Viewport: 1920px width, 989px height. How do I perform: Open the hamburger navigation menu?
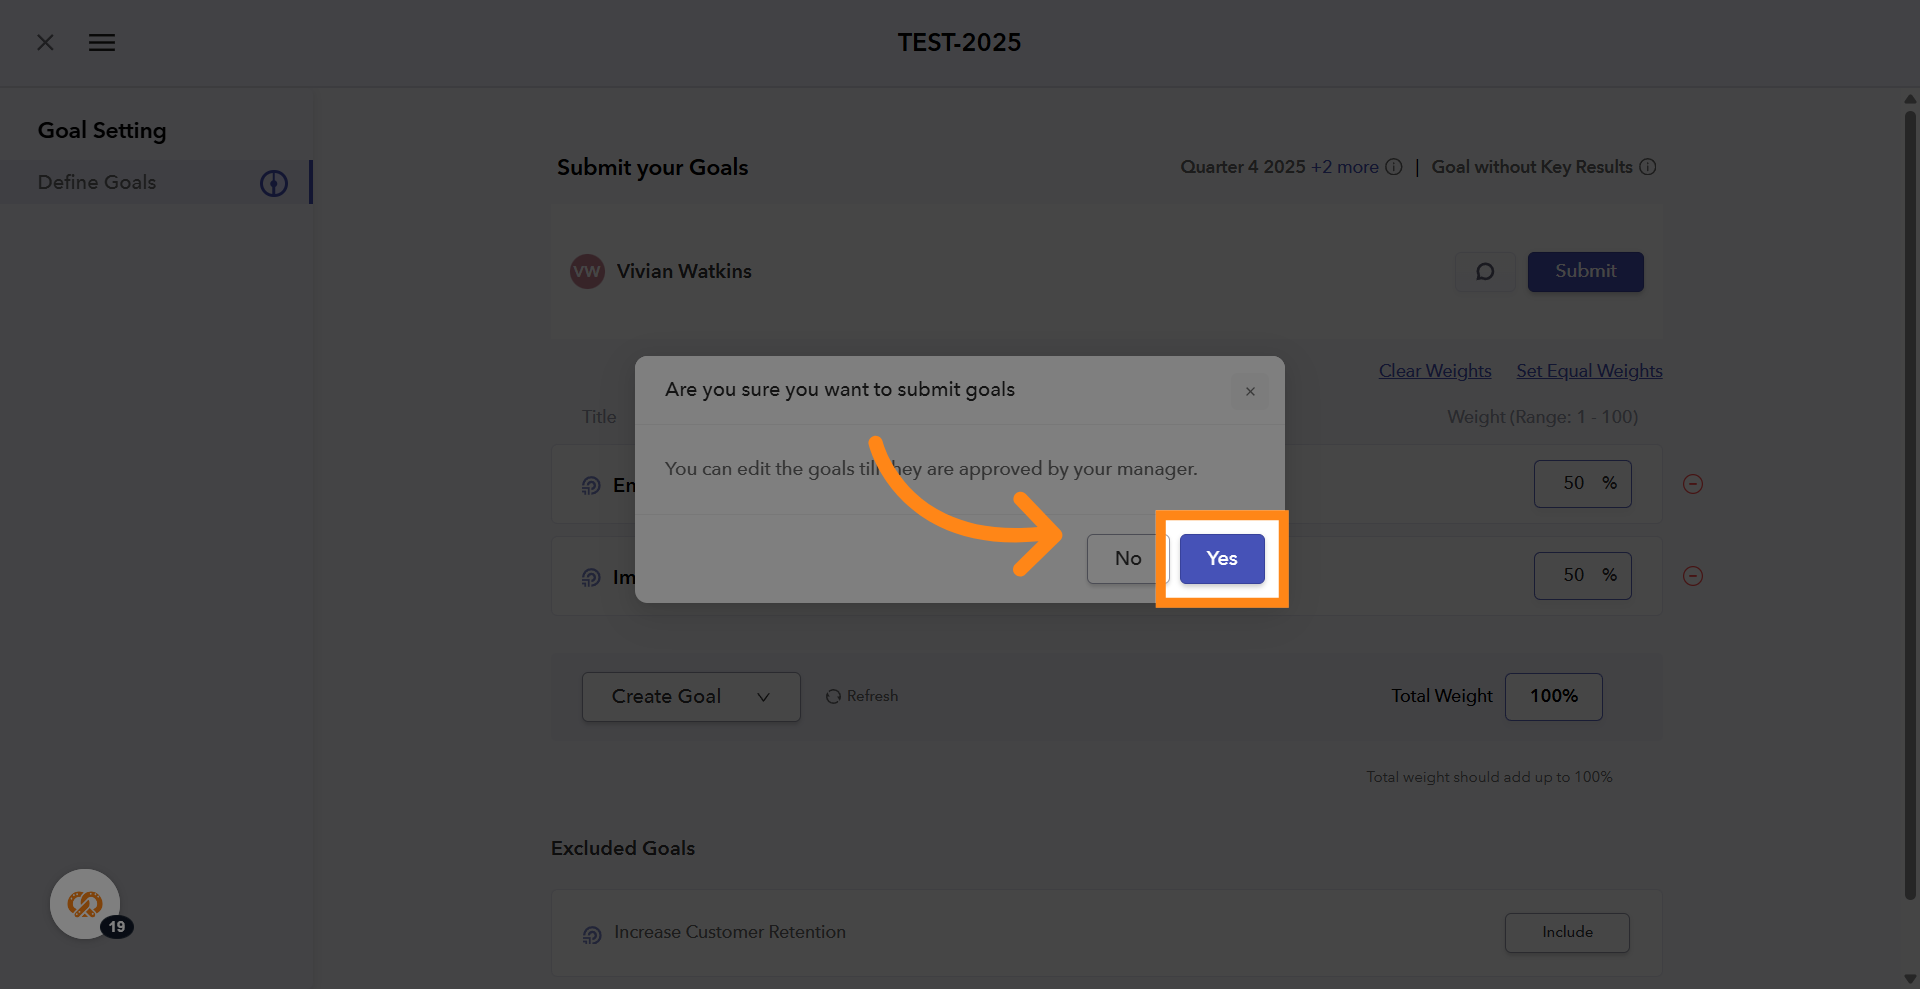coord(101,42)
